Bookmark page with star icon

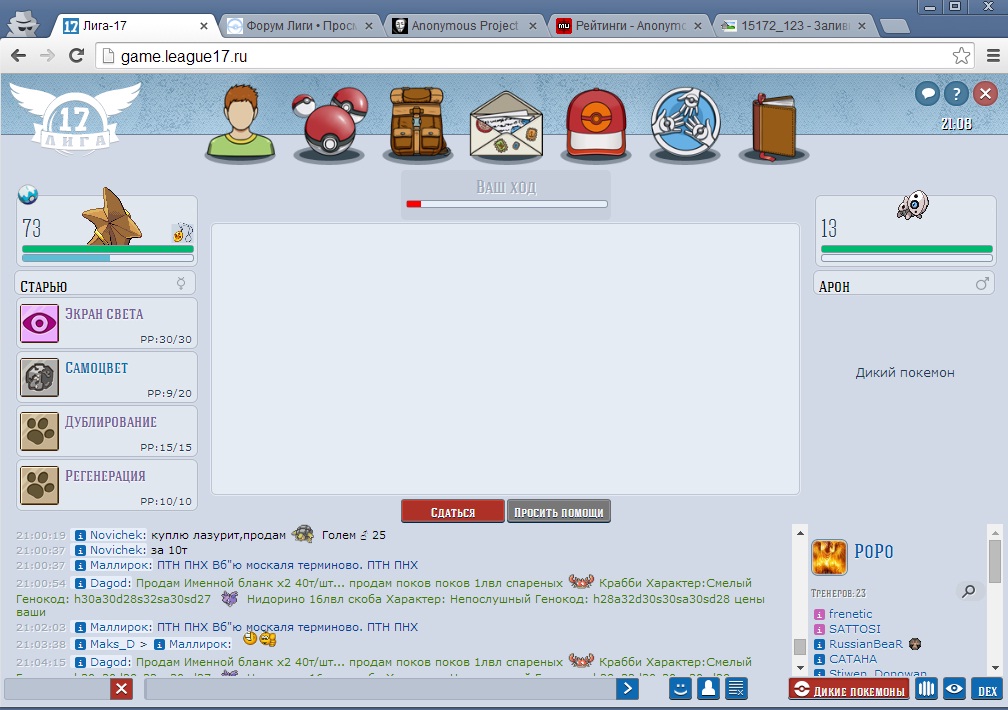(x=961, y=56)
